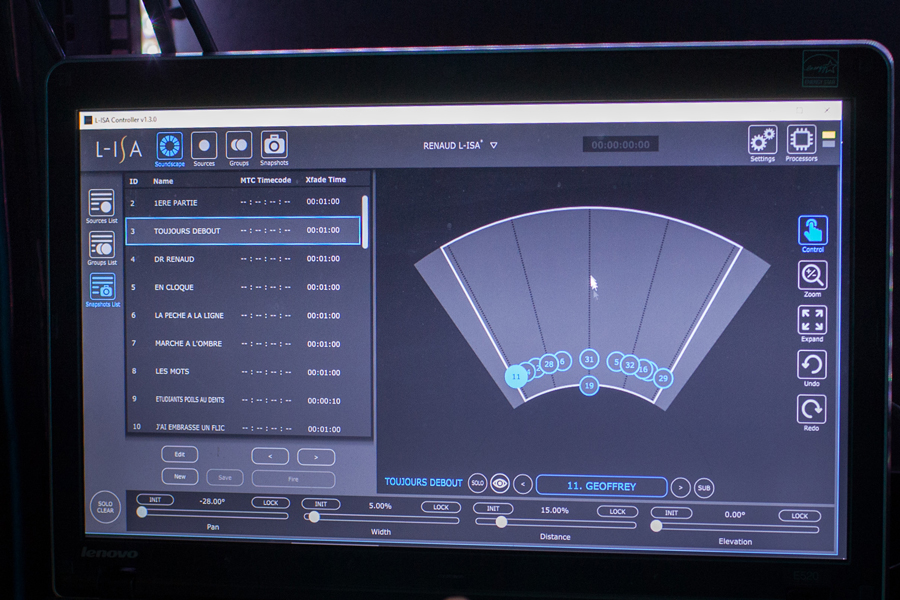Reset Distance with INIT button
The width and height of the screenshot is (900, 600).
point(493,508)
